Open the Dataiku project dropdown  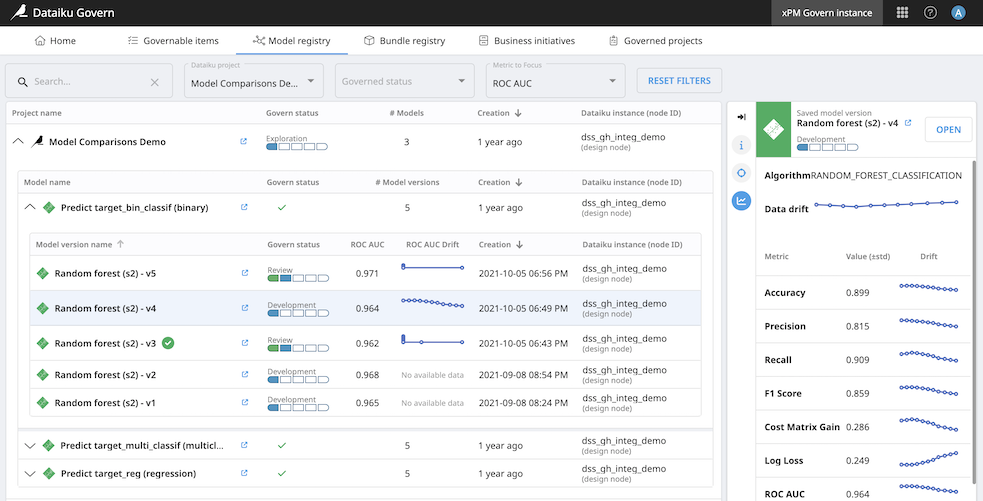coord(254,80)
